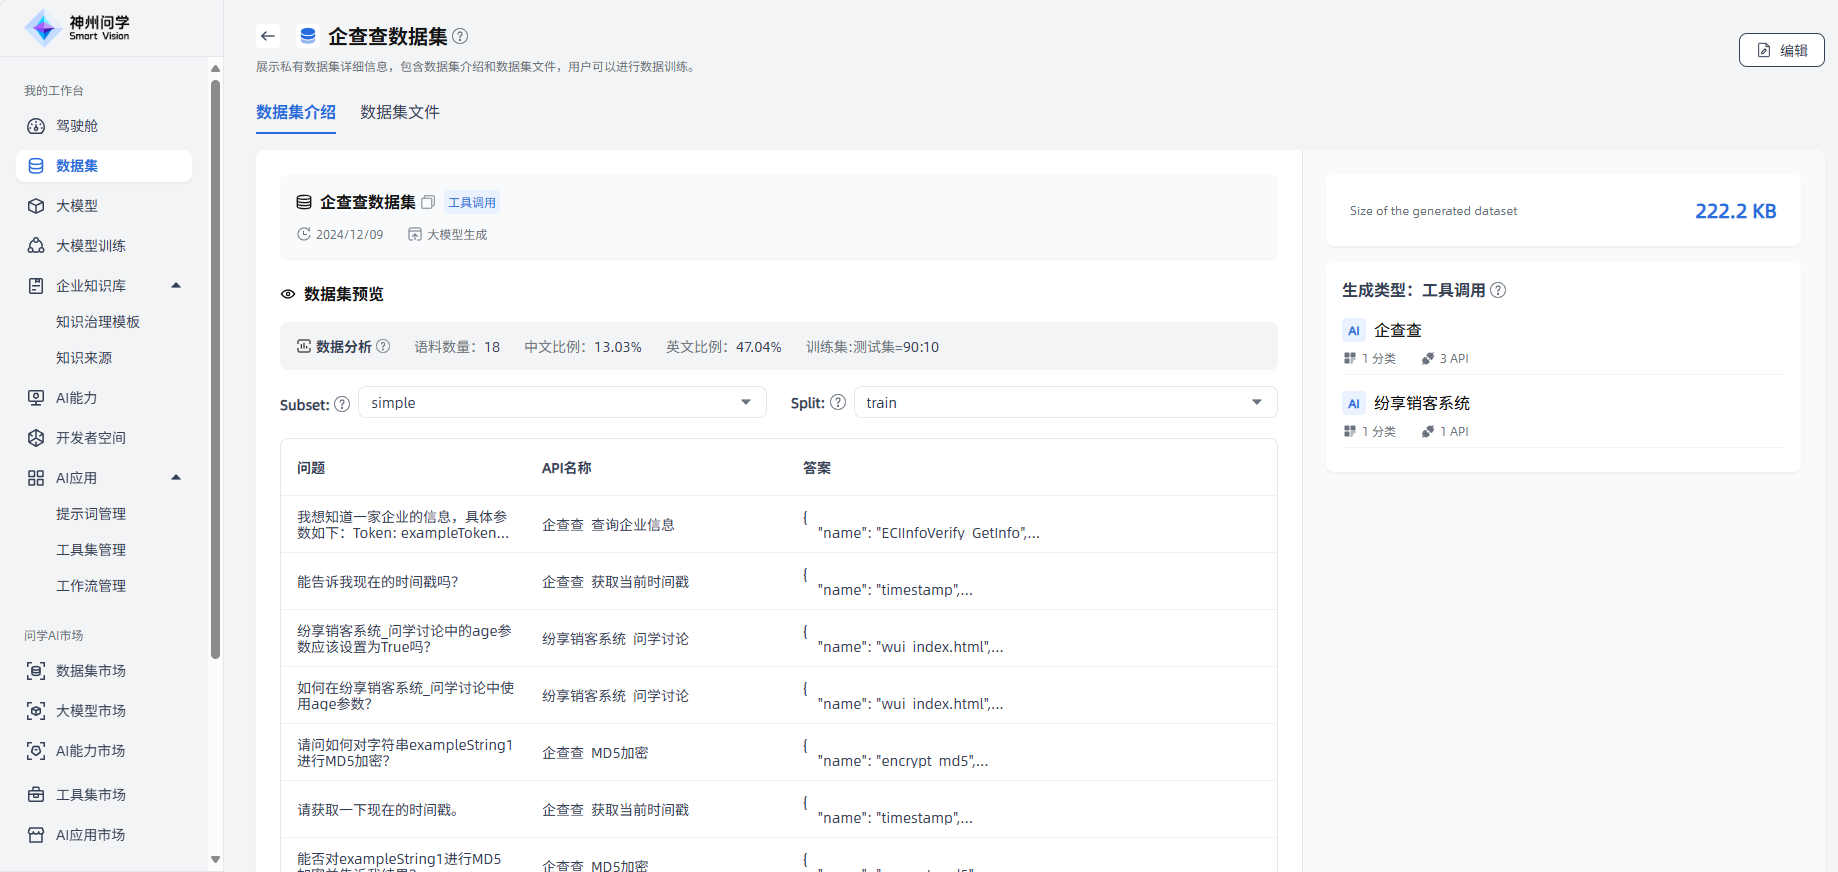The image size is (1838, 872).
Task: Copy dataset name with copy icon
Action: coord(428,202)
